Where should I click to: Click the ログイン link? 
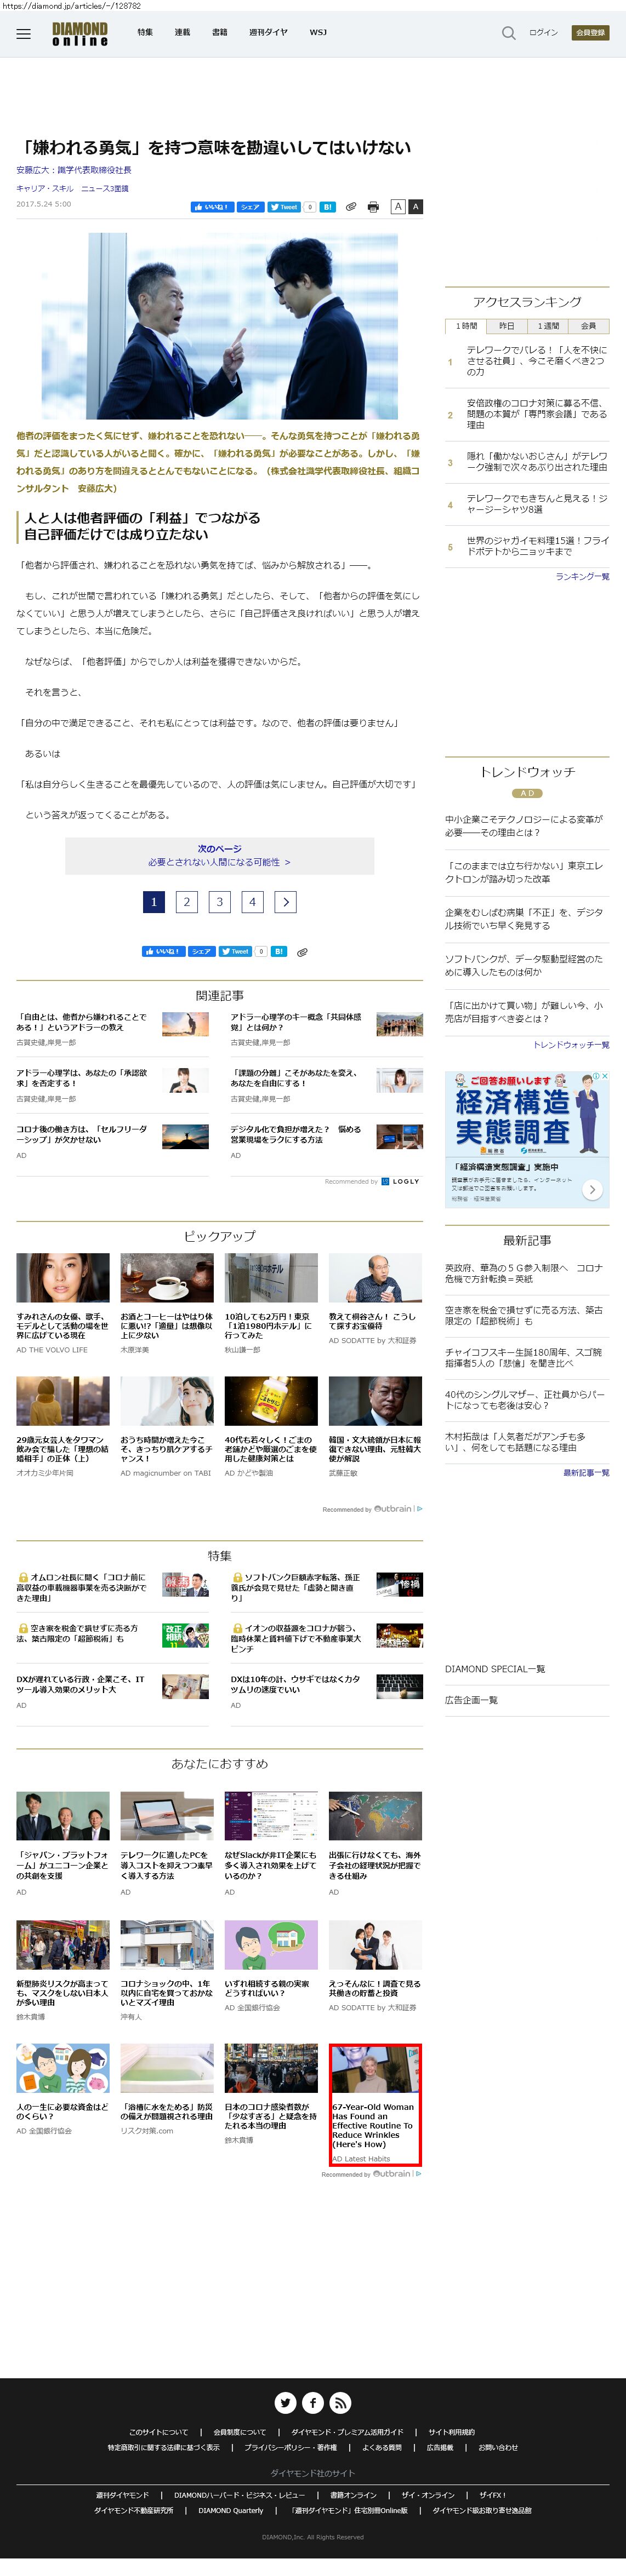point(543,33)
